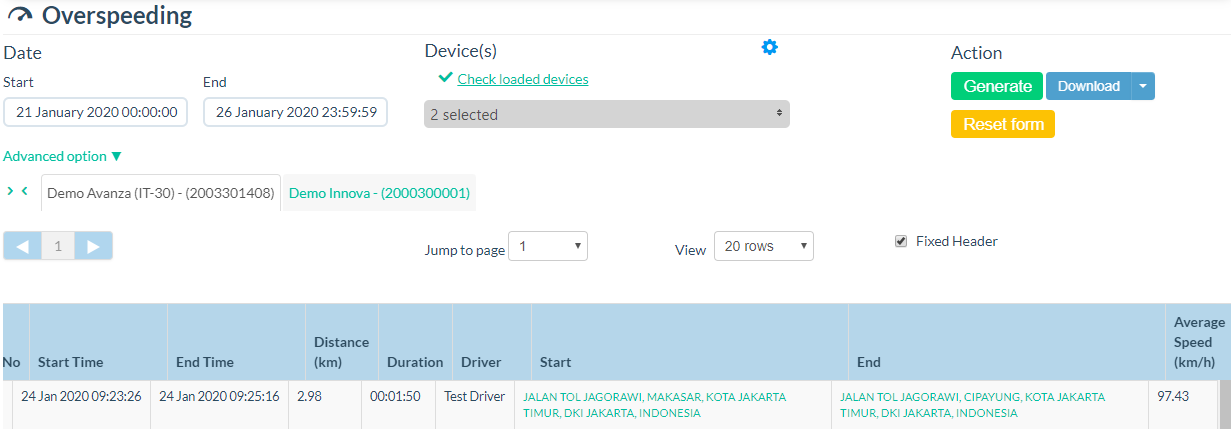
Task: Click the End date input field
Action: pyautogui.click(x=295, y=112)
